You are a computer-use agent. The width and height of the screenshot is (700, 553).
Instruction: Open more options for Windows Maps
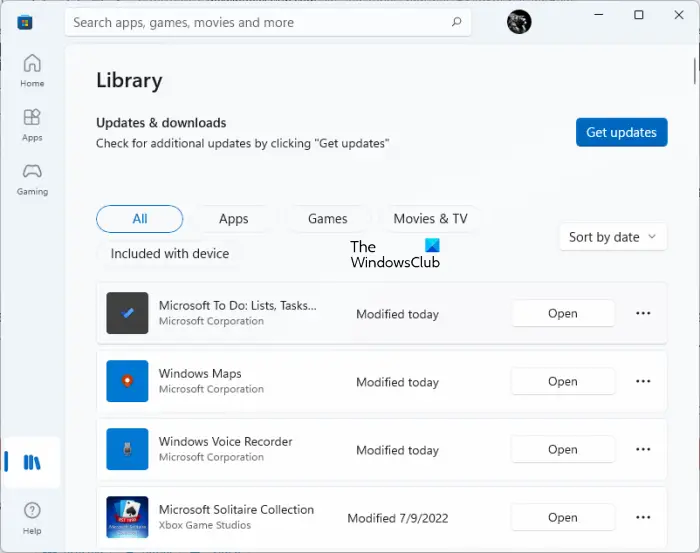[643, 381]
